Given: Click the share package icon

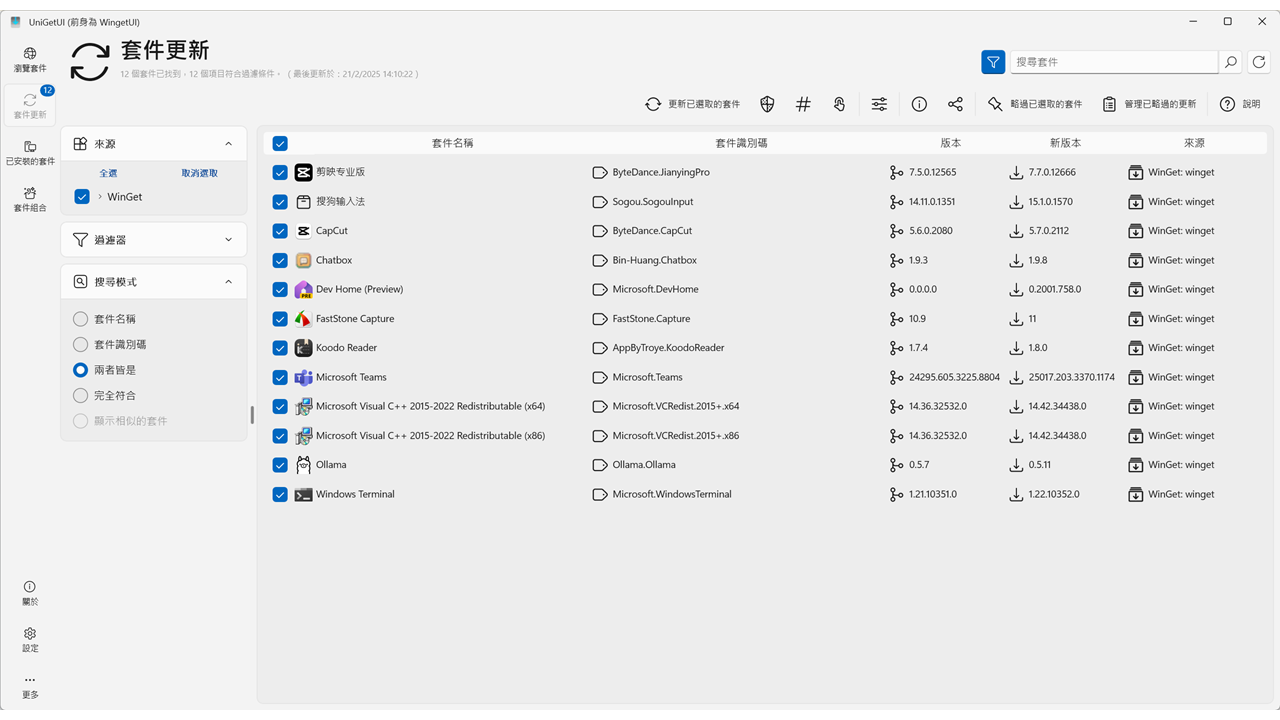Looking at the screenshot, I should [955, 104].
